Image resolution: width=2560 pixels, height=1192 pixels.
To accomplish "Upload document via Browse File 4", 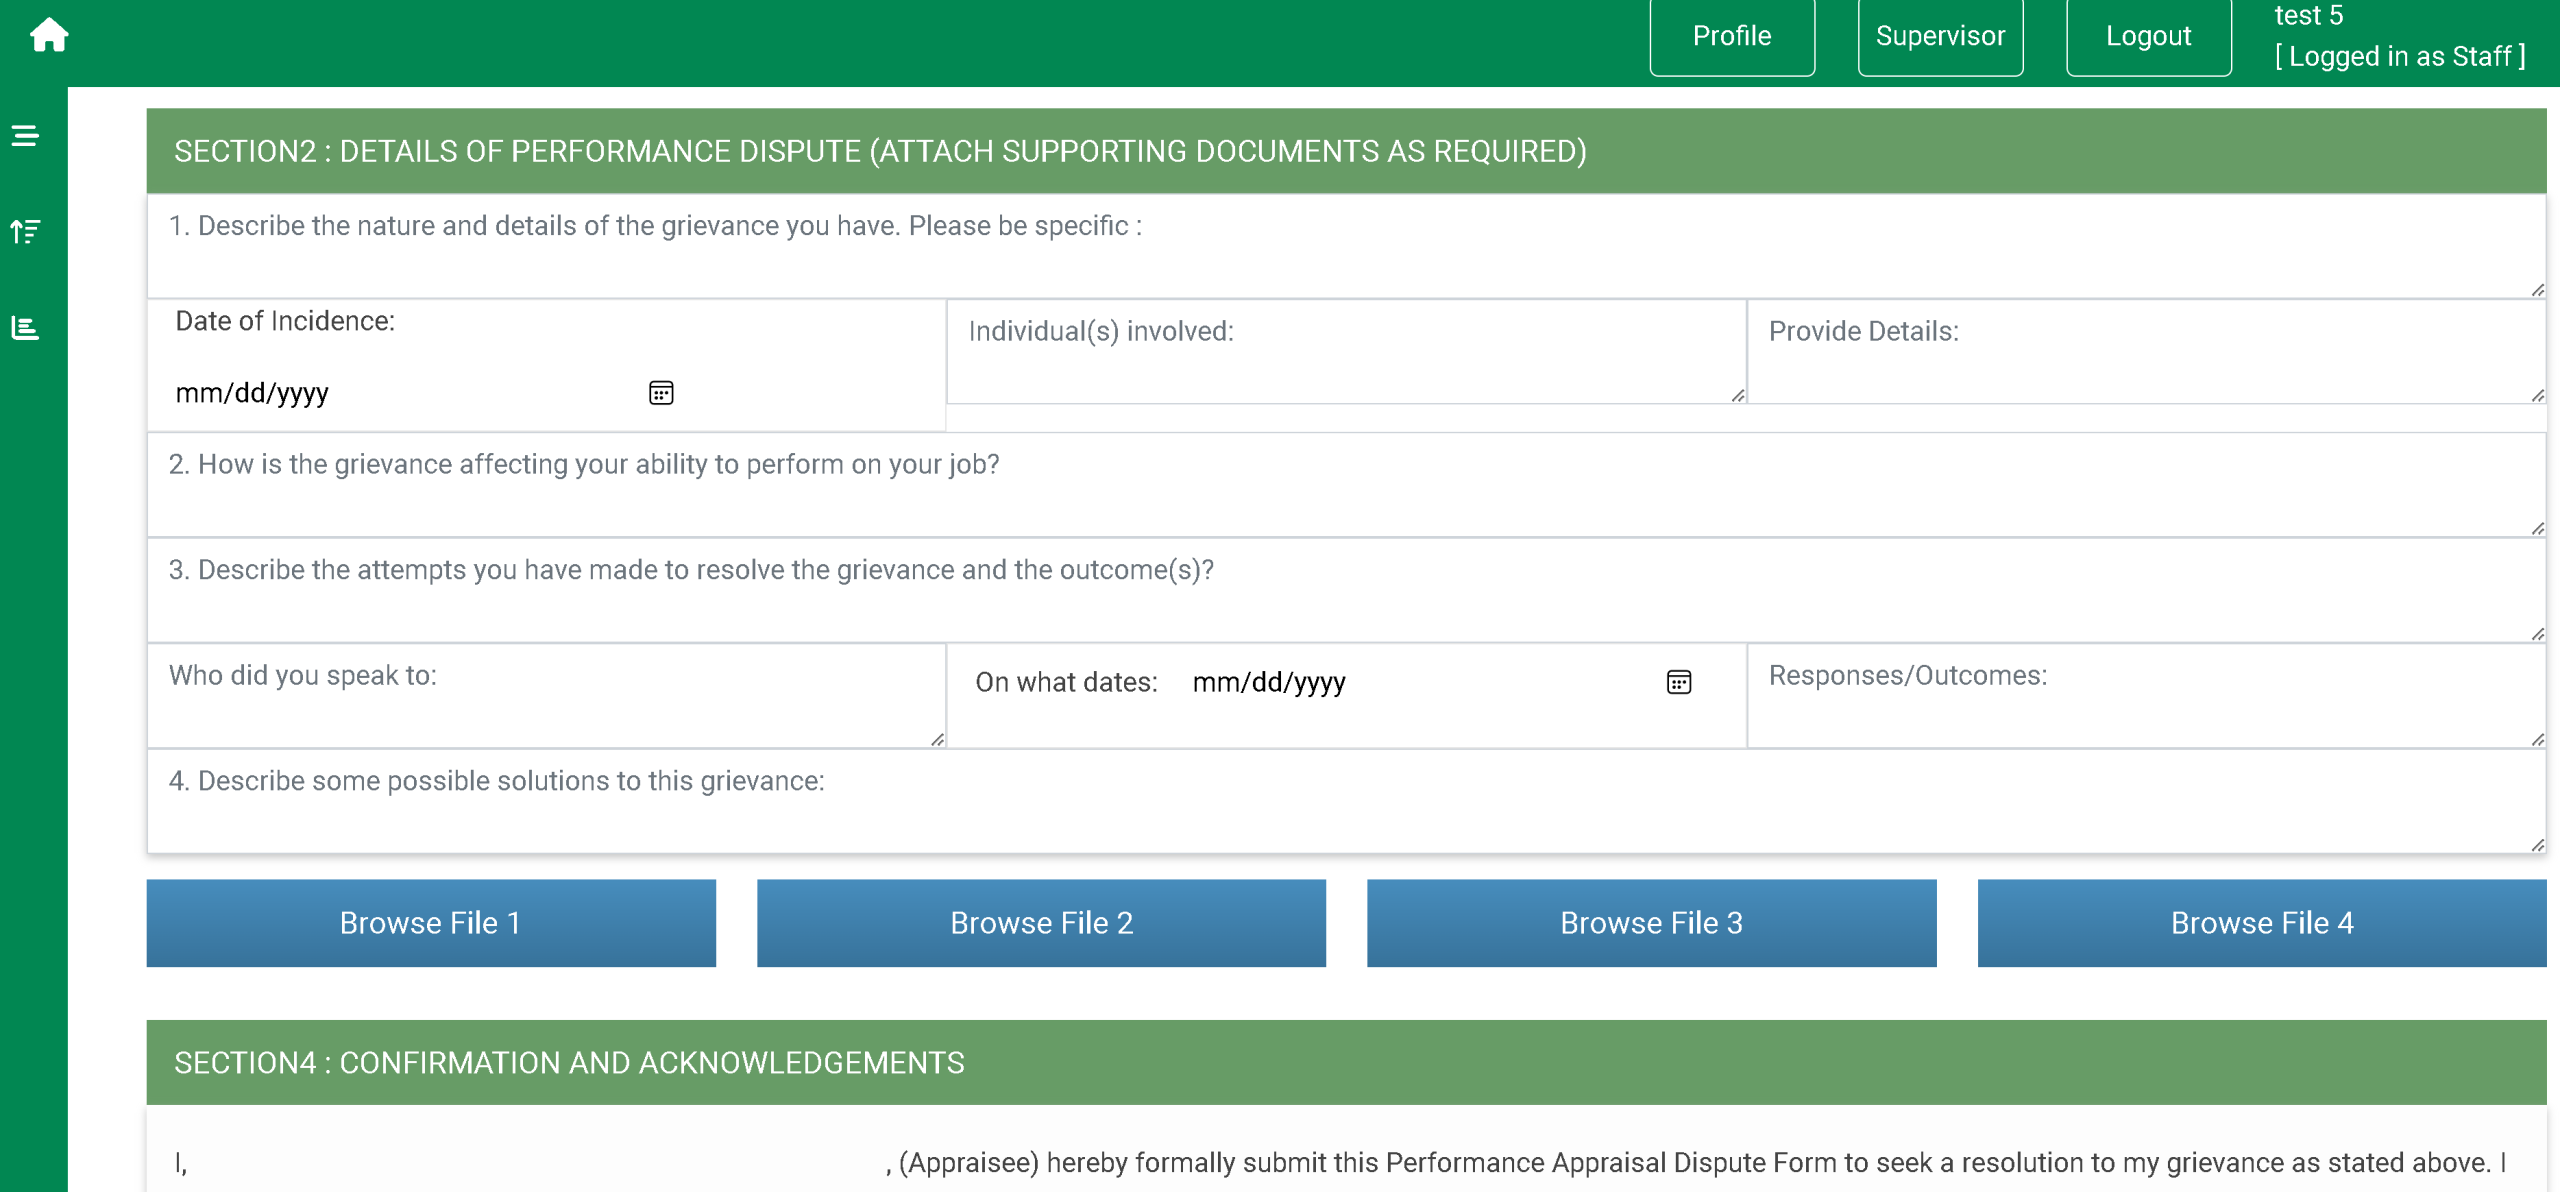I will [x=2261, y=923].
